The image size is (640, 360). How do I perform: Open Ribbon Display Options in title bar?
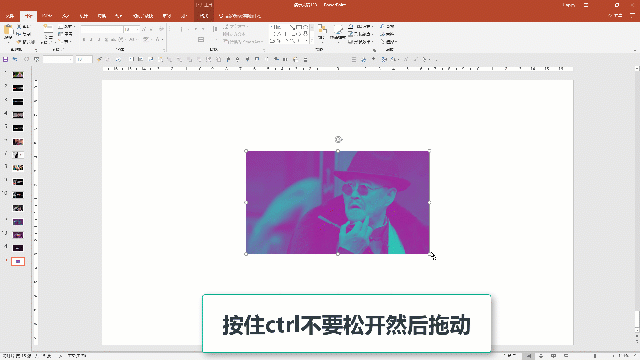(586, 5)
